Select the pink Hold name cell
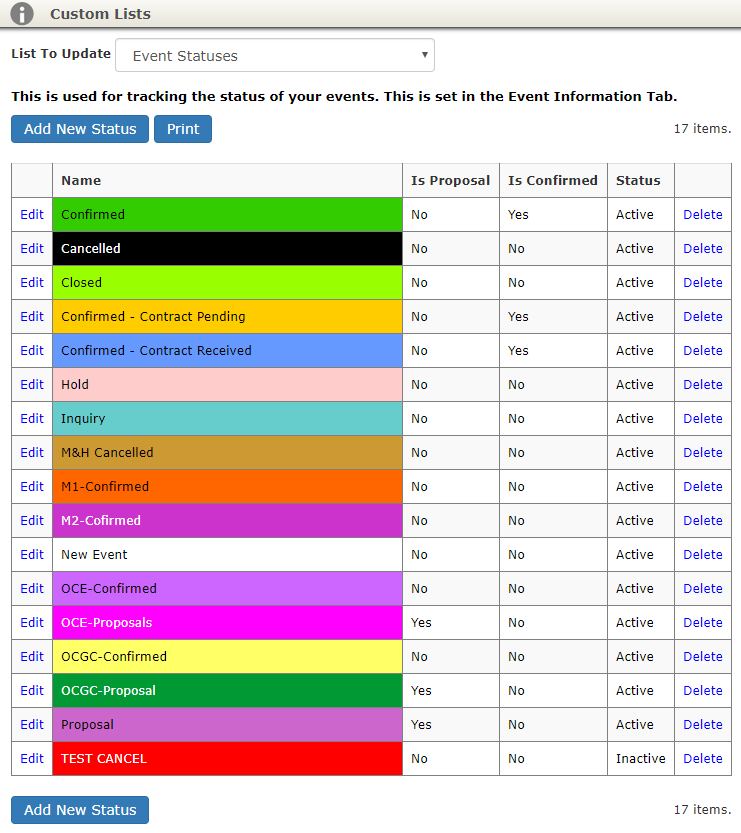Viewport: 741px width, 833px height. pos(227,385)
